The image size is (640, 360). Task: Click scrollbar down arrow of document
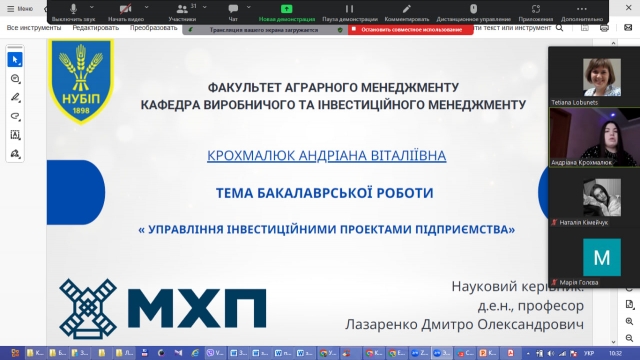[x=613, y=342]
